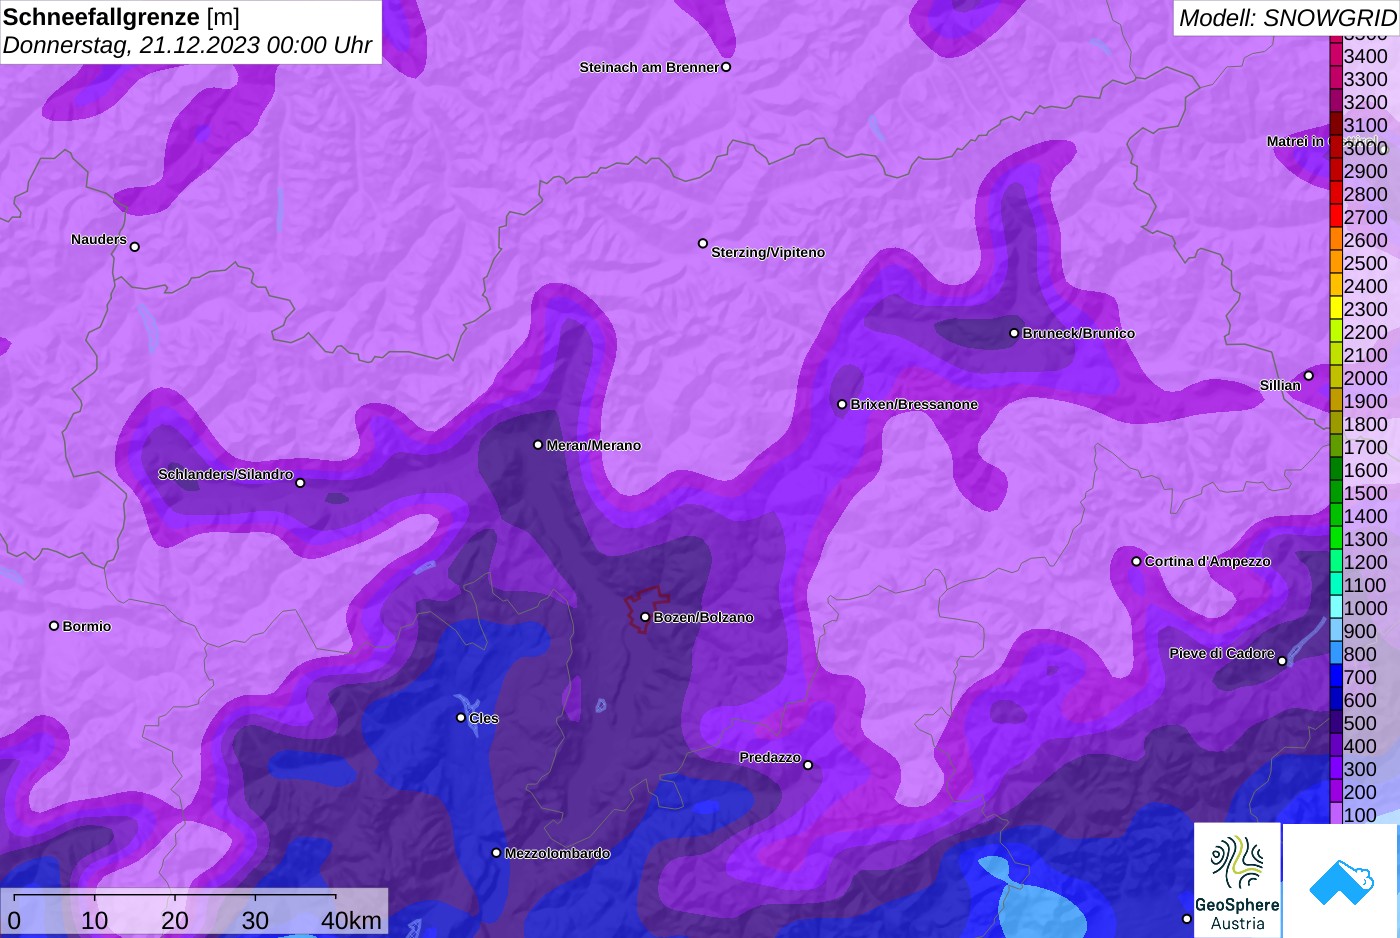The width and height of the screenshot is (1400, 938).
Task: Click the legend value '3300'
Action: (x=1366, y=79)
